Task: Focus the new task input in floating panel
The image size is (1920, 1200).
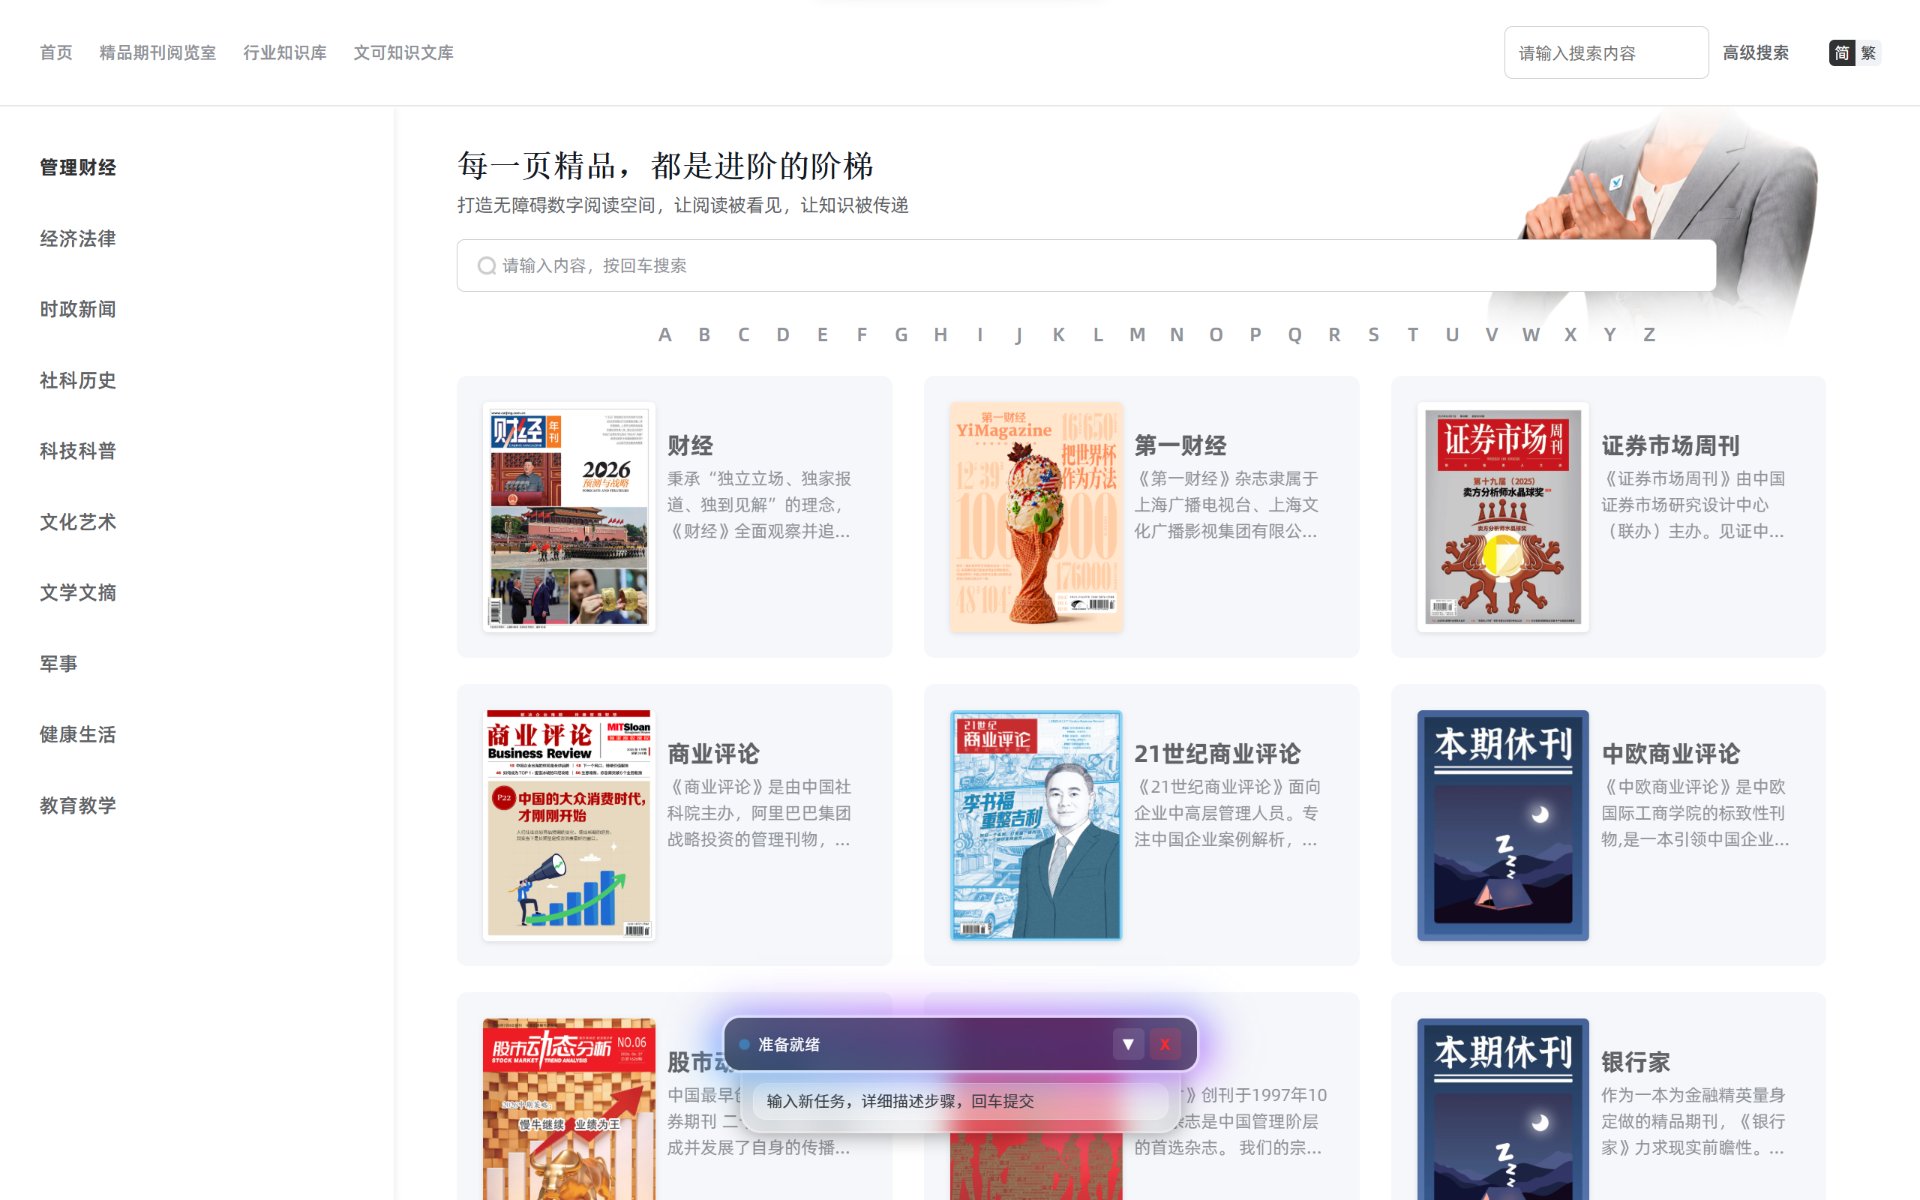Action: coord(960,1101)
